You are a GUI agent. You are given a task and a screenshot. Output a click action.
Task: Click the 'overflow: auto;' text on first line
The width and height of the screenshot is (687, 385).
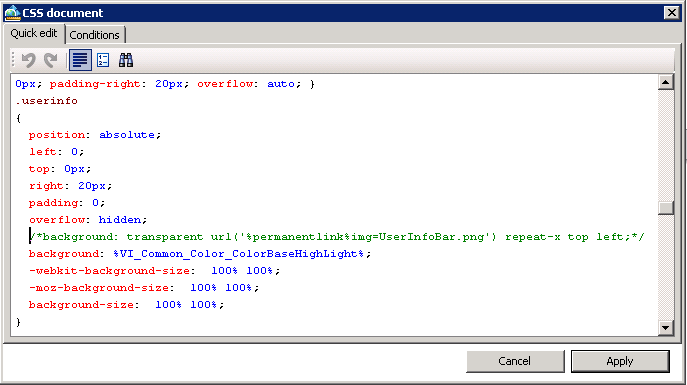(x=249, y=84)
